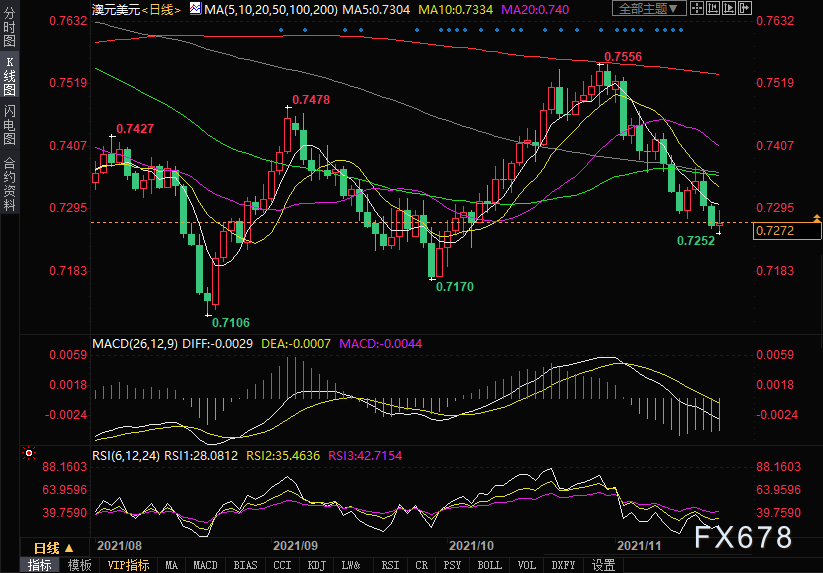Select the MACD indicator button
823x573 pixels.
205,565
